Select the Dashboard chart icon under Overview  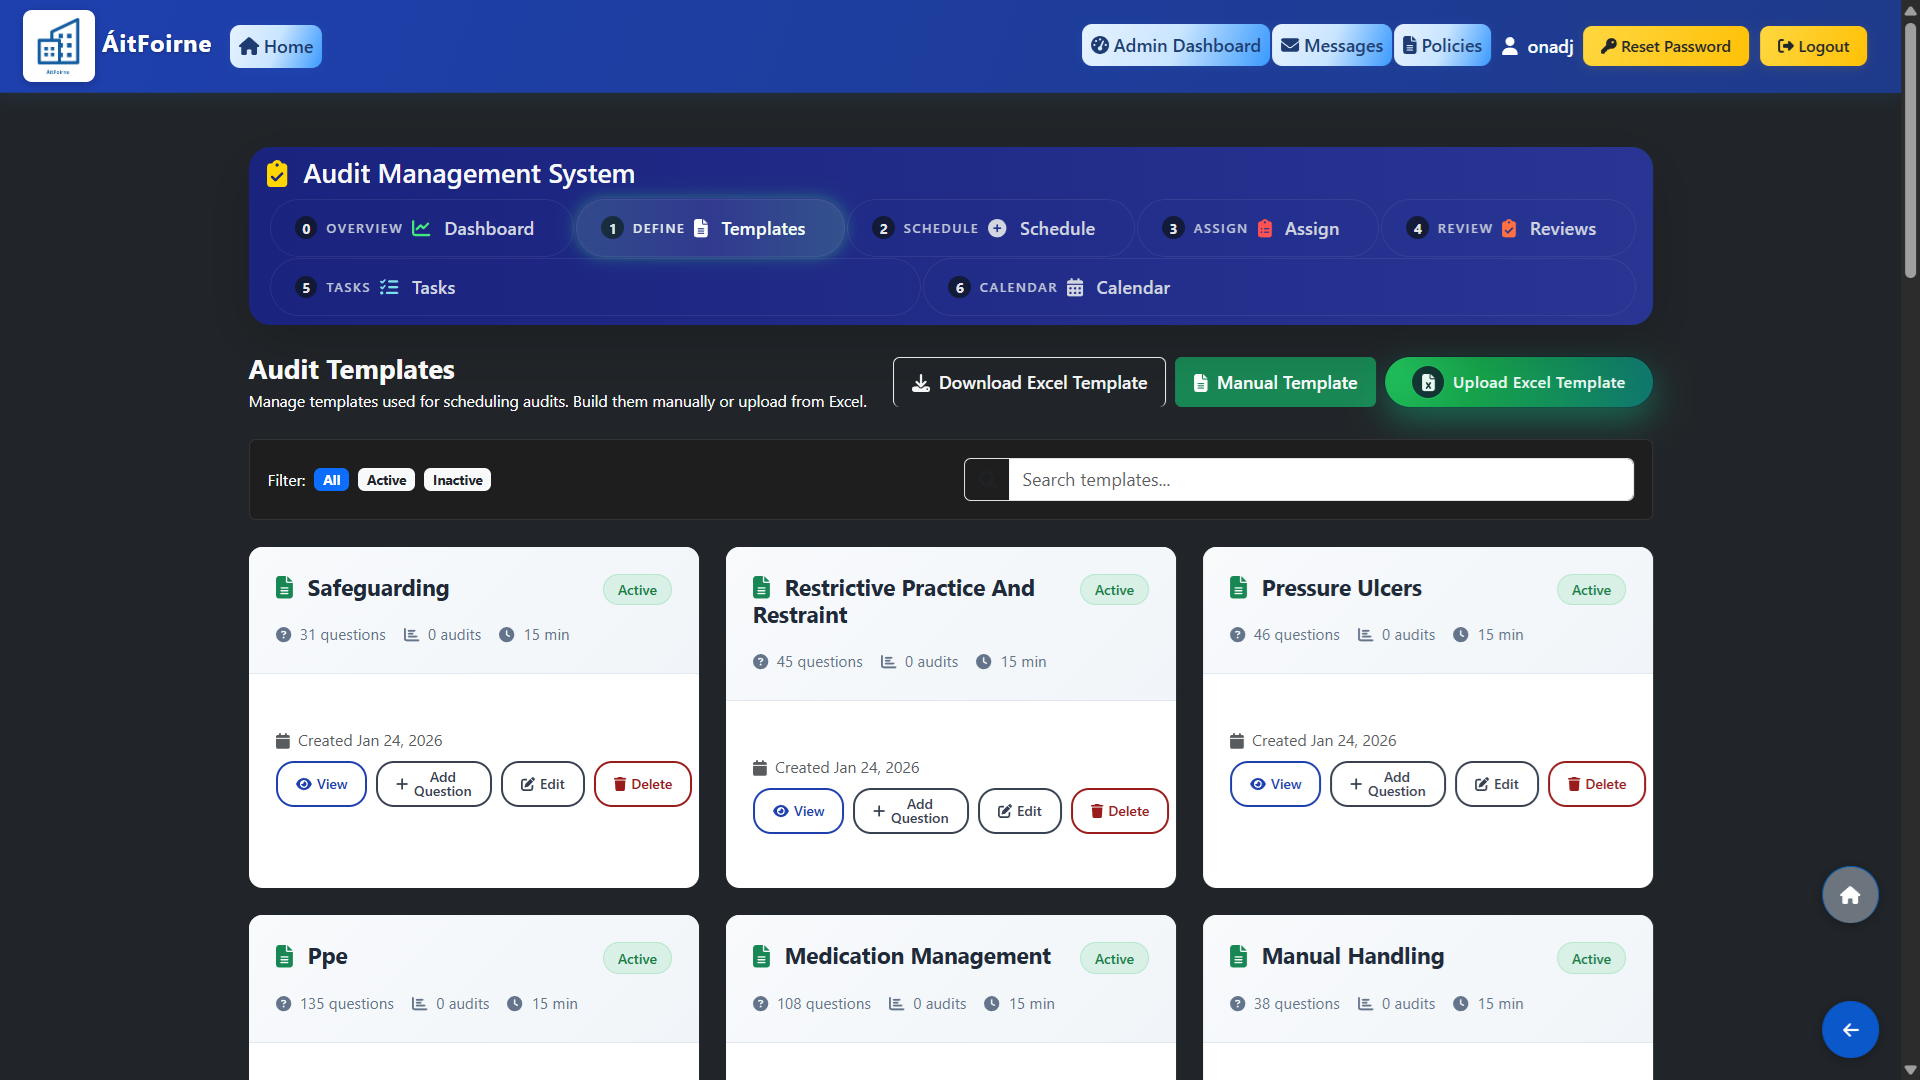click(x=421, y=228)
